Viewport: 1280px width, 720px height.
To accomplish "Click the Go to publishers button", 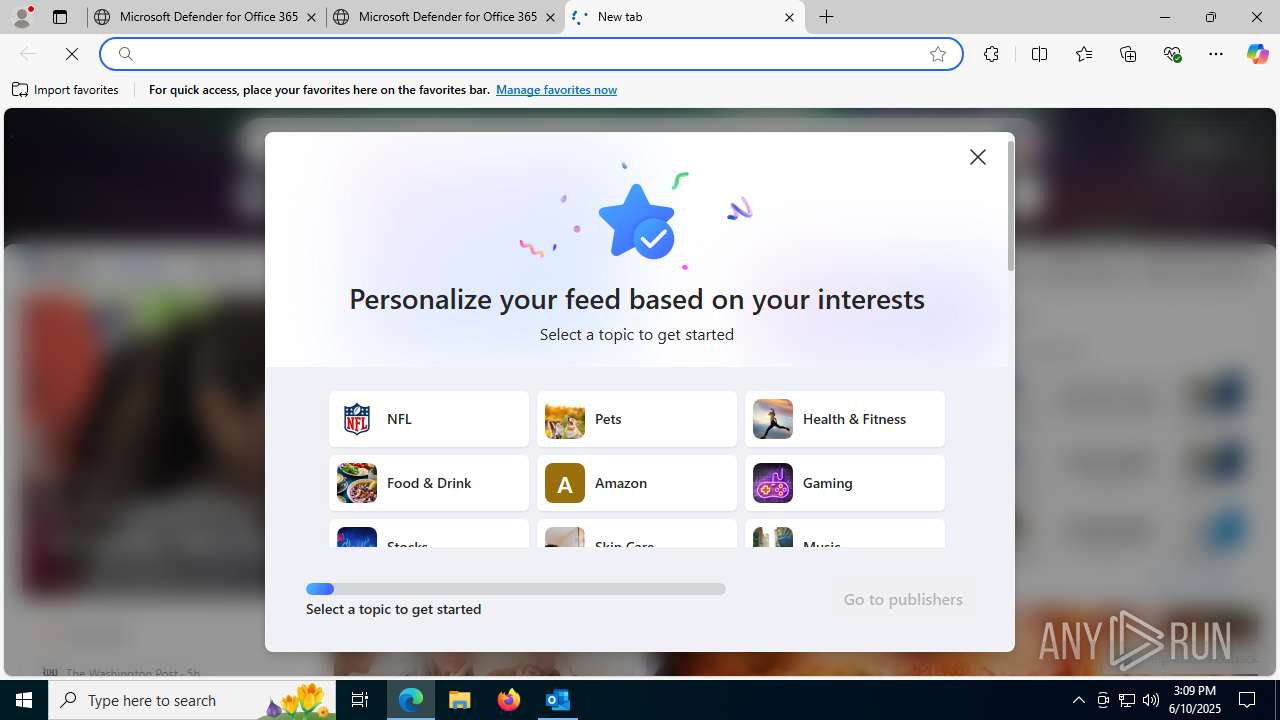I will pyautogui.click(x=903, y=599).
